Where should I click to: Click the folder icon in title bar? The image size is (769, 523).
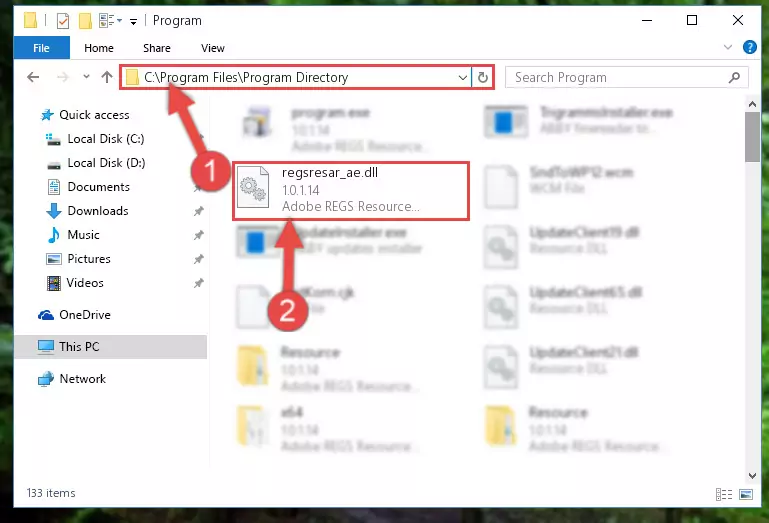click(30, 21)
